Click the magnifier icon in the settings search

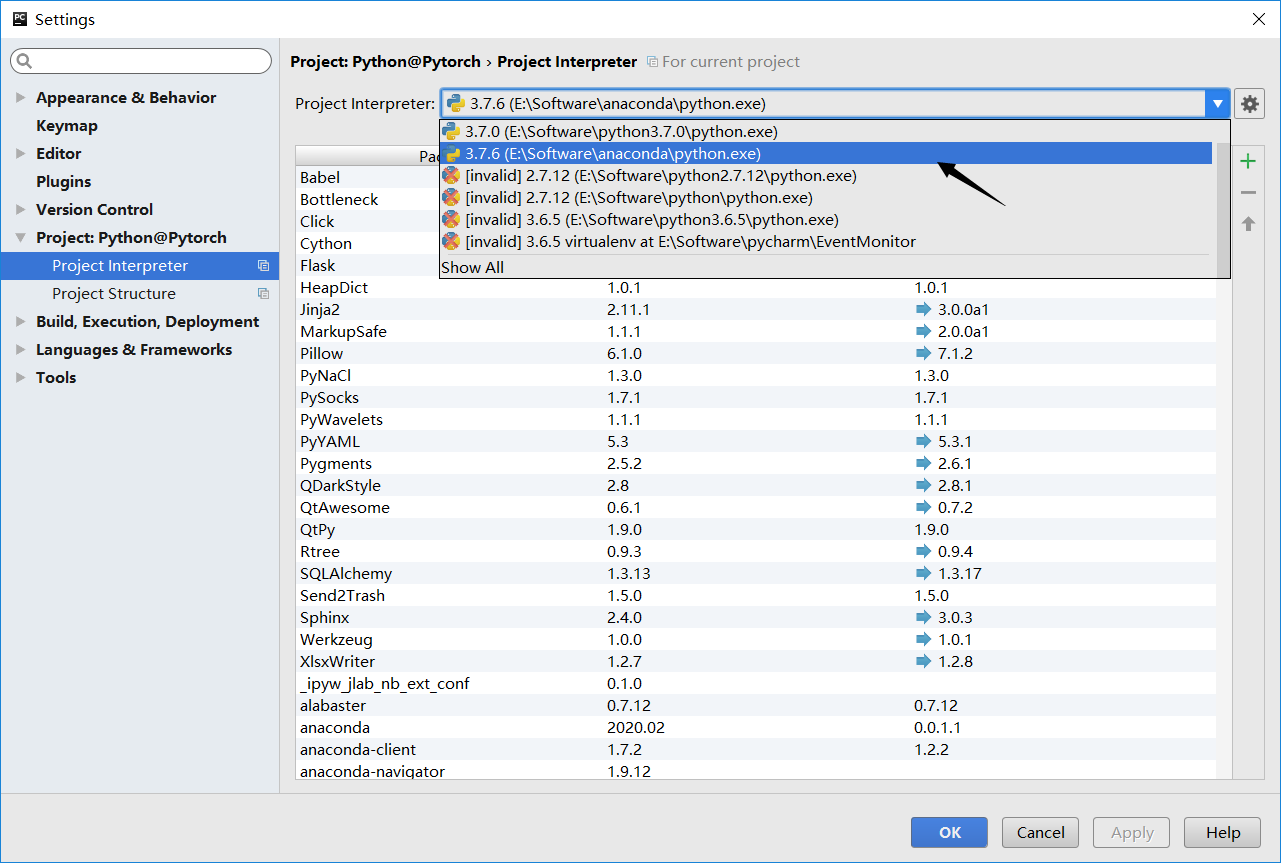pyautogui.click(x=24, y=61)
